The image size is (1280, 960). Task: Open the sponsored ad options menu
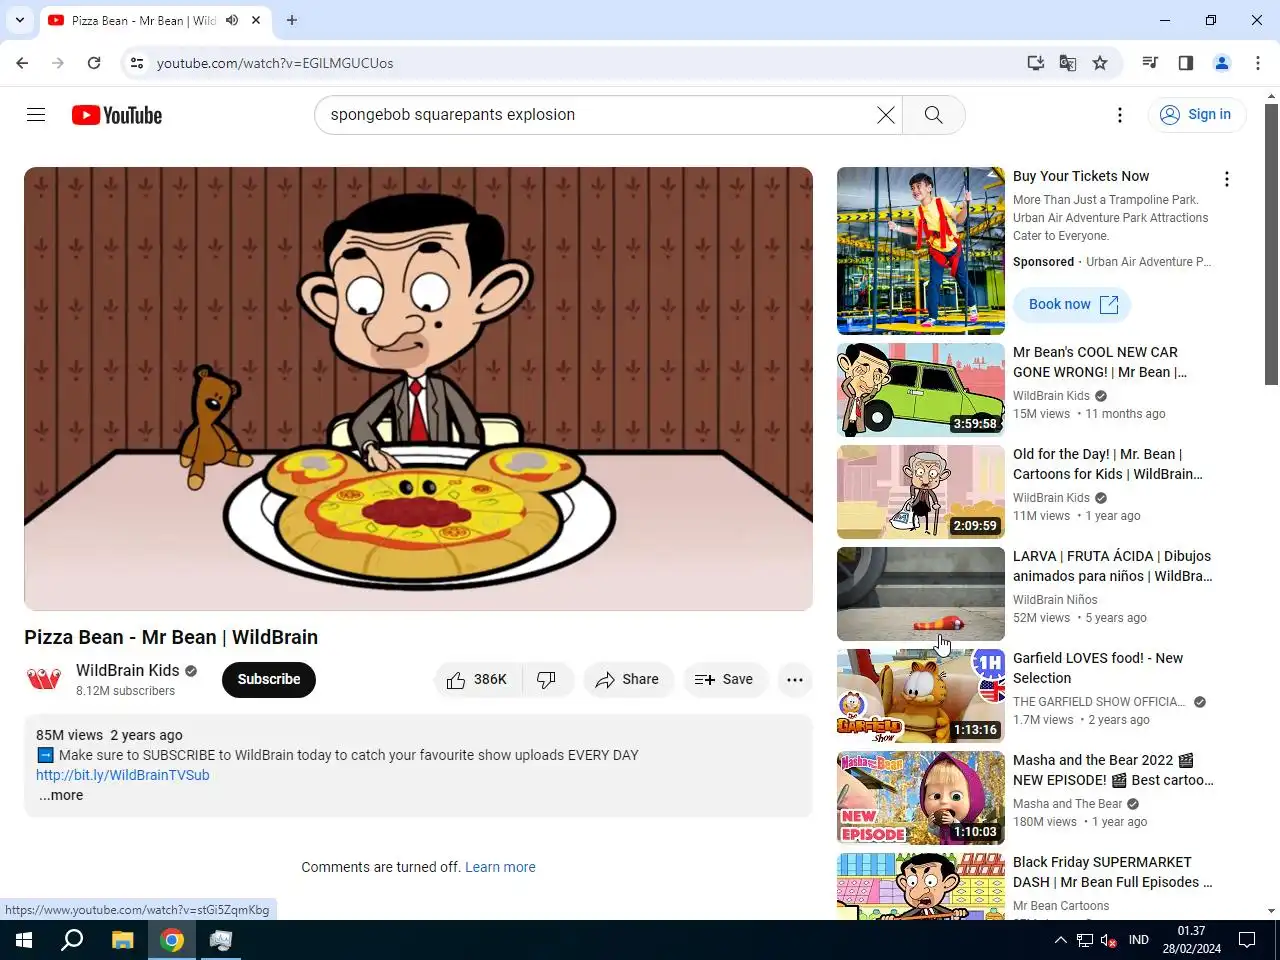1227,179
